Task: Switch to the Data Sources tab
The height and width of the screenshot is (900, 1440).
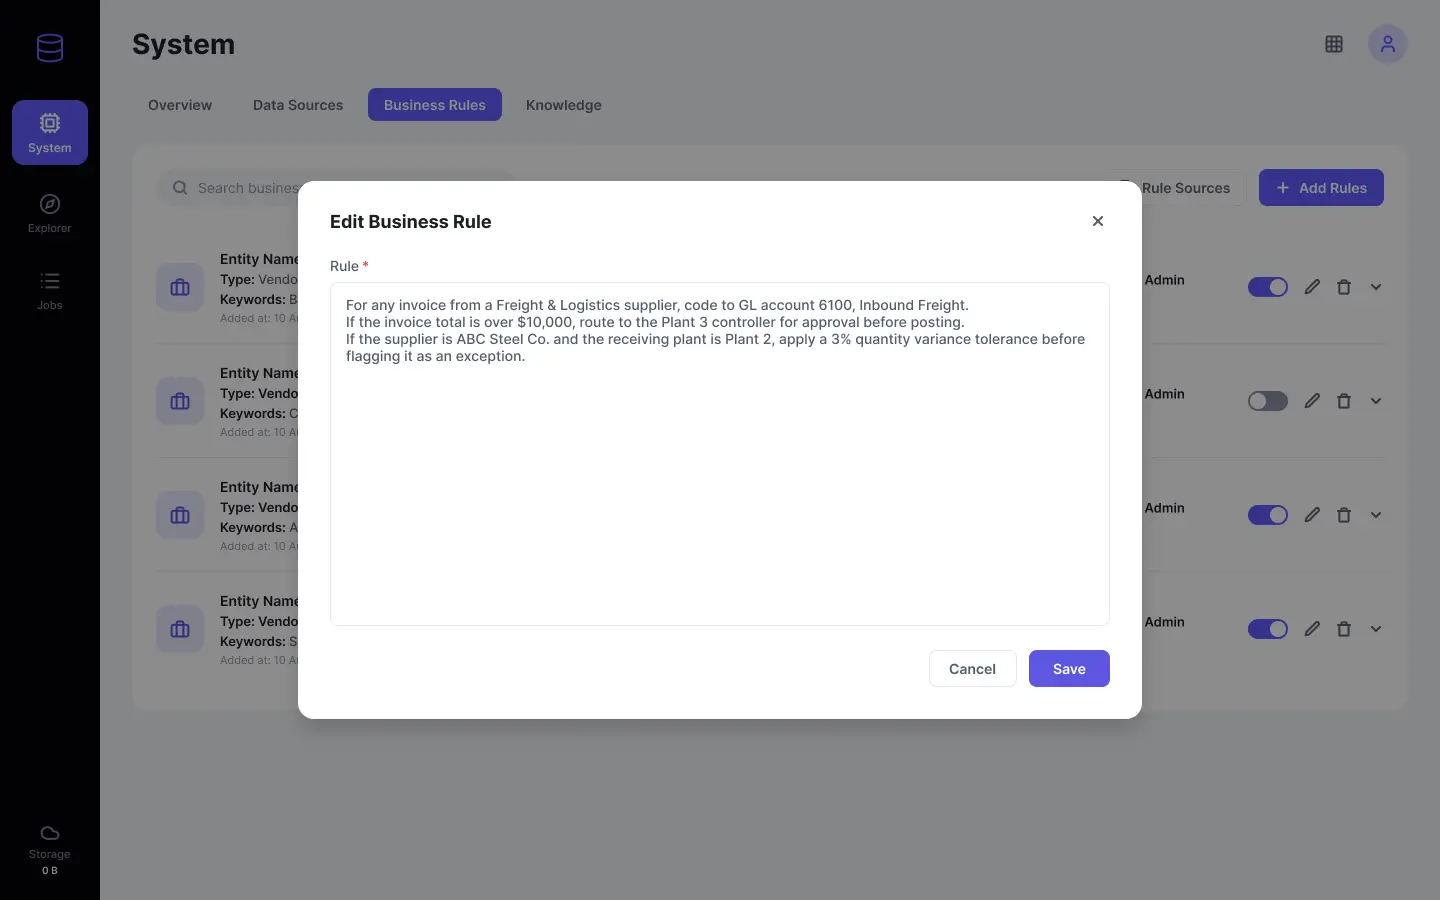Action: click(x=298, y=105)
